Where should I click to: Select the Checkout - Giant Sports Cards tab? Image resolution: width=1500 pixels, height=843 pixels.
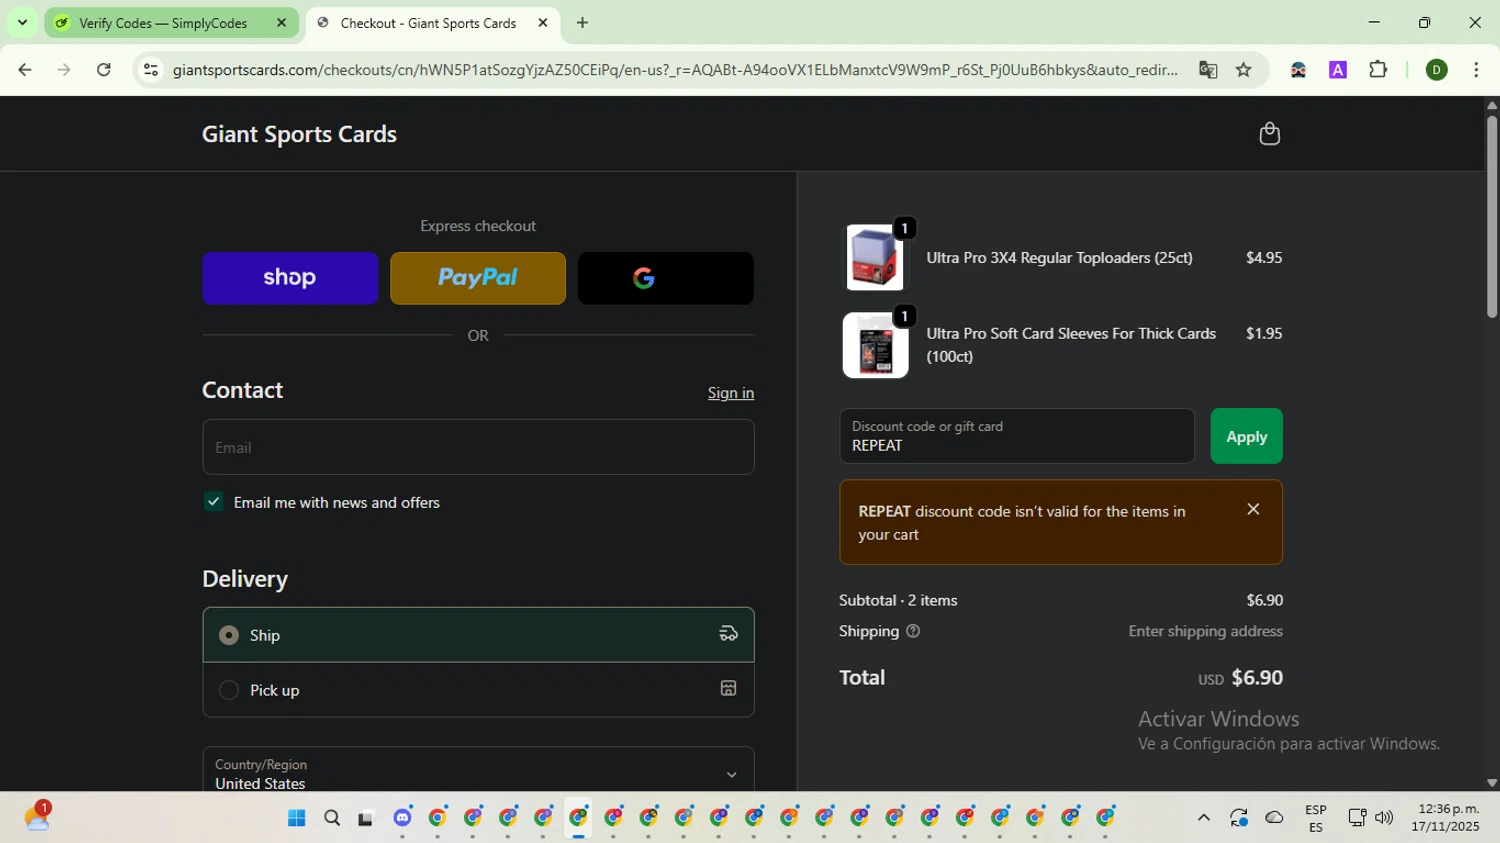tap(432, 23)
